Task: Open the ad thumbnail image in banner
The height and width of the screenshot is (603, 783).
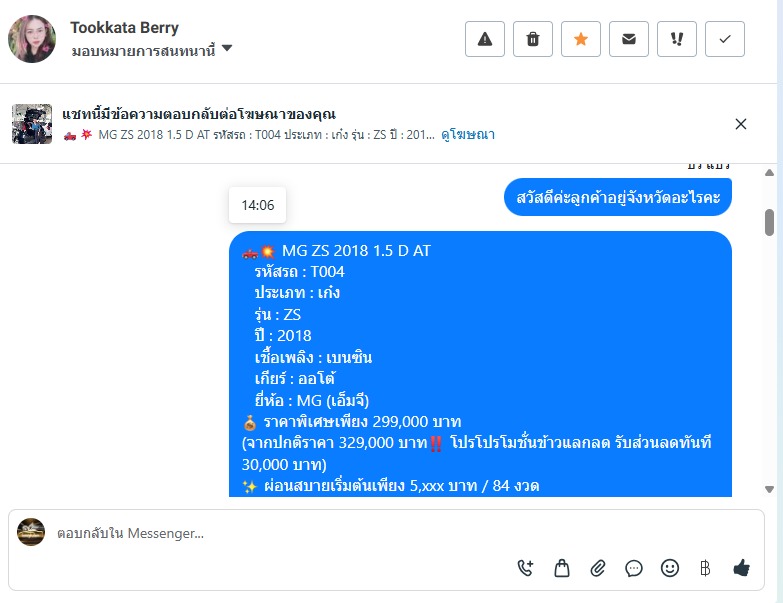Action: pyautogui.click(x=32, y=124)
